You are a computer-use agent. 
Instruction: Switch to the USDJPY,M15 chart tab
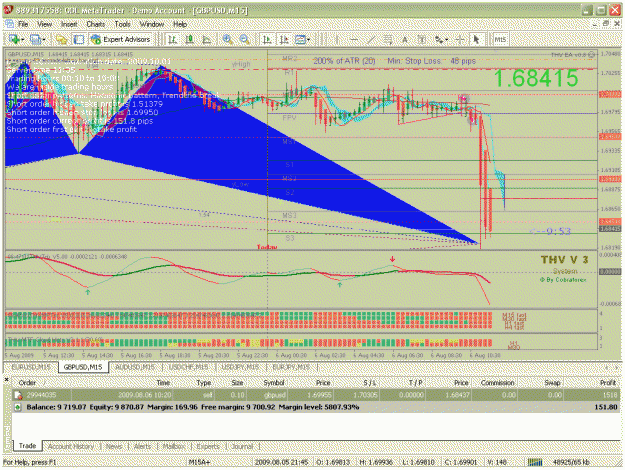pos(240,367)
